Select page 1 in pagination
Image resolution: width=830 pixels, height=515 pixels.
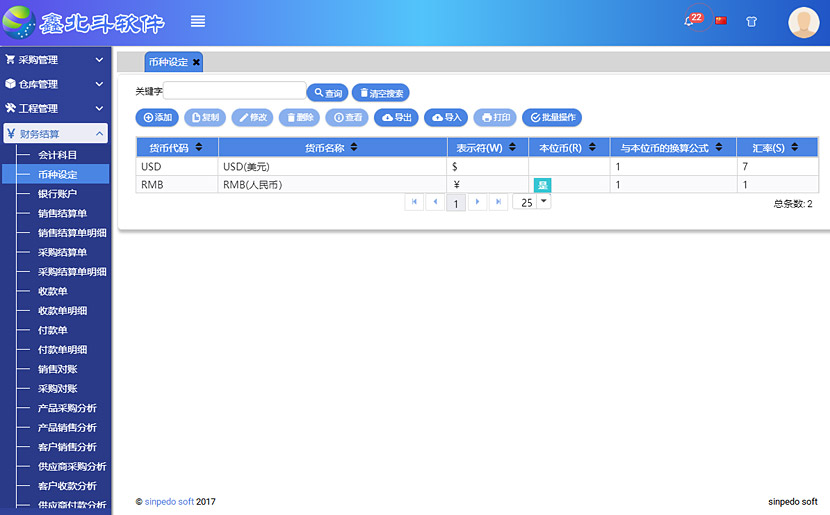click(456, 203)
